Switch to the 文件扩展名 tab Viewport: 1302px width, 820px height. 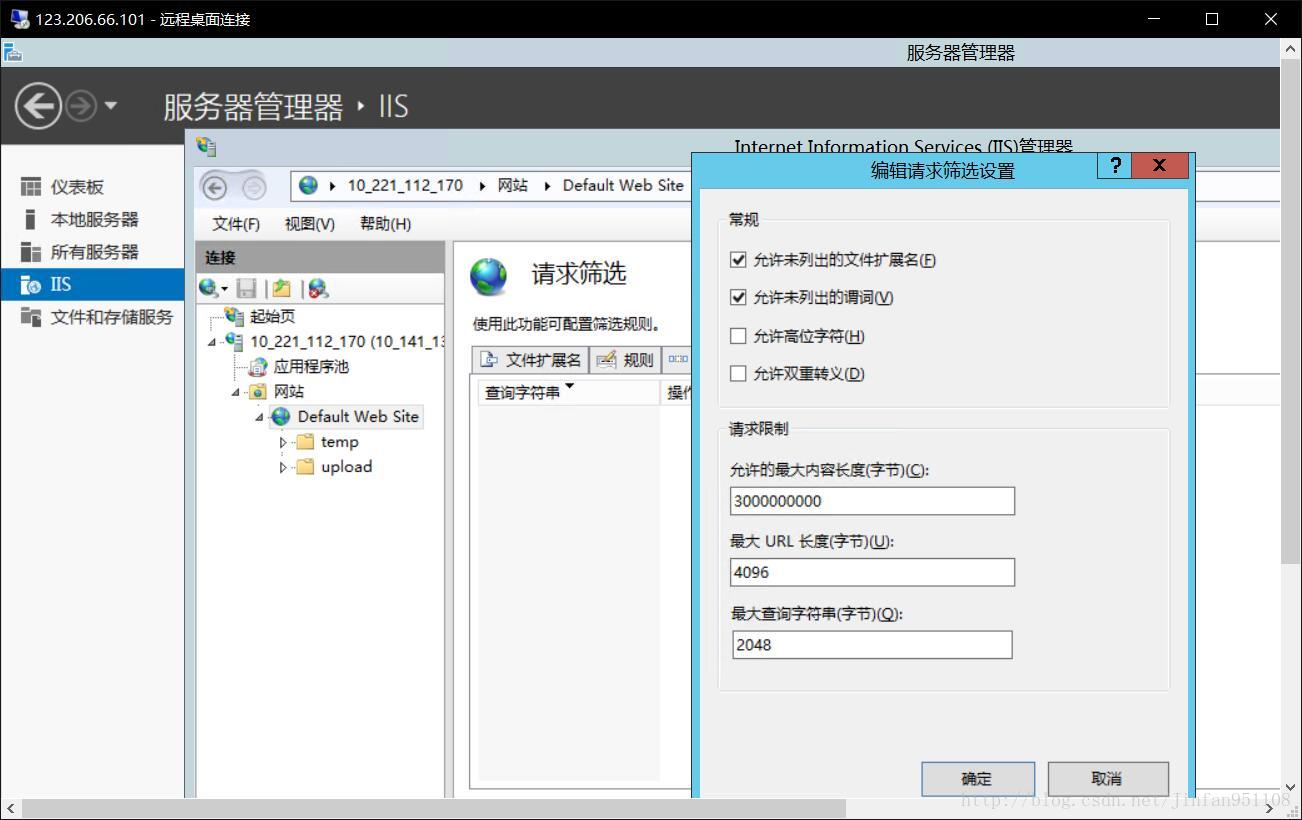(531, 360)
